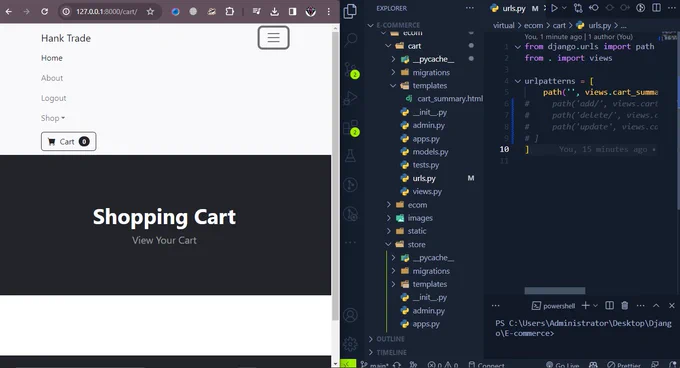Image resolution: width=680 pixels, height=368 pixels.
Task: Expand cart migrations folder
Action: coord(393,72)
